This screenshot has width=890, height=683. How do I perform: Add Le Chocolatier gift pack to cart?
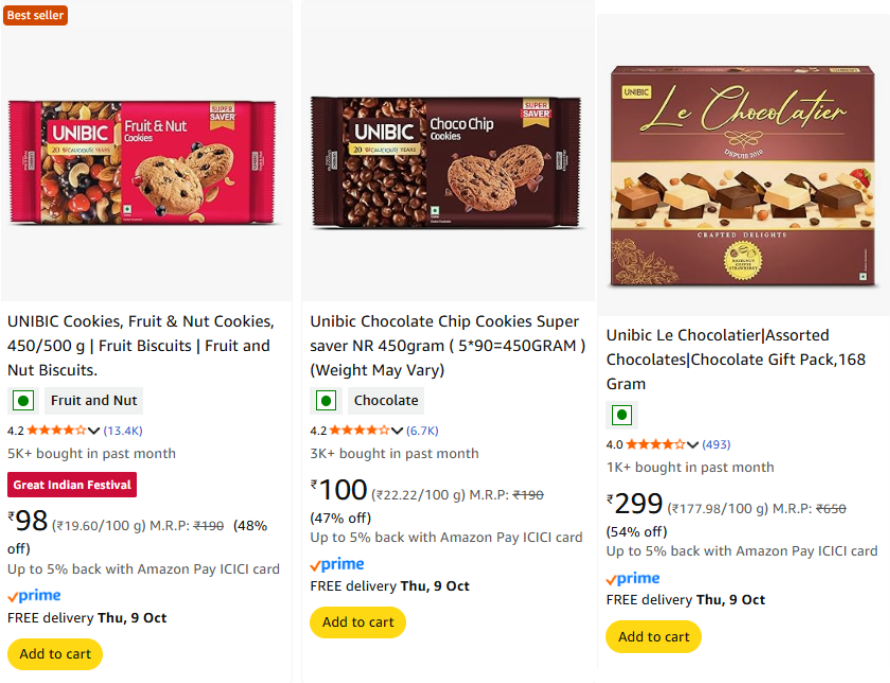pos(654,637)
